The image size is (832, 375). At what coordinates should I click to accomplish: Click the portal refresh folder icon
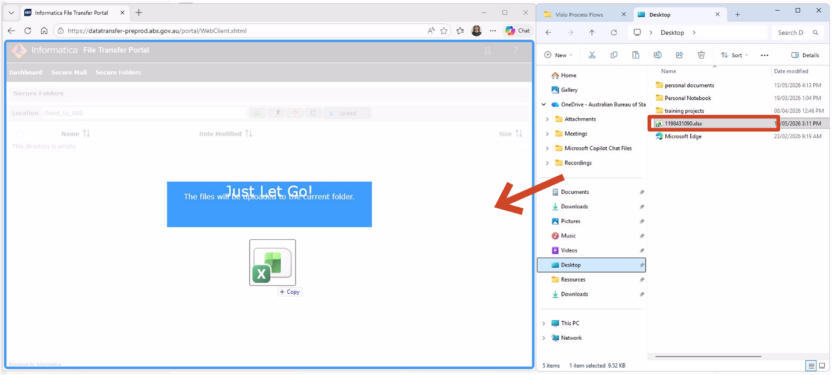313,113
